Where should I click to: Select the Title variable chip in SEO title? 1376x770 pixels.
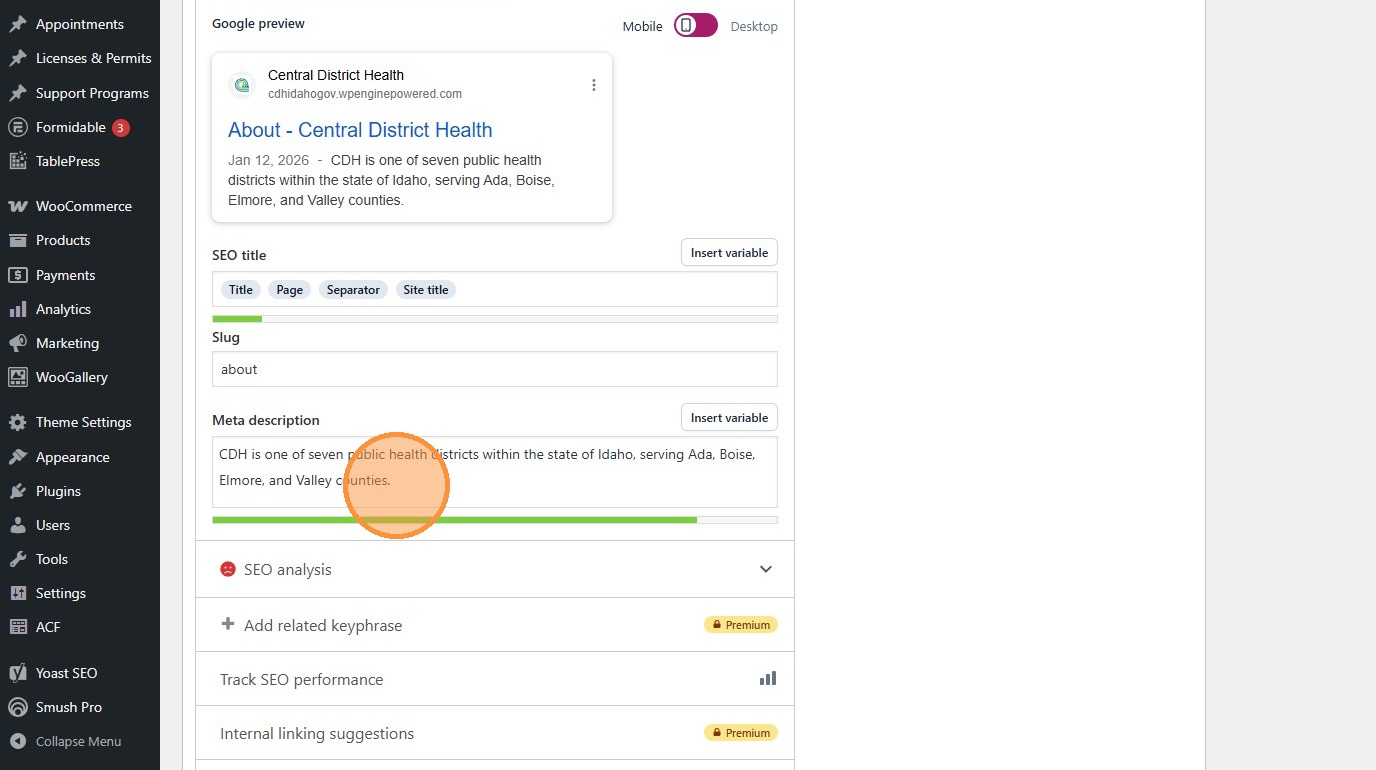tap(241, 290)
